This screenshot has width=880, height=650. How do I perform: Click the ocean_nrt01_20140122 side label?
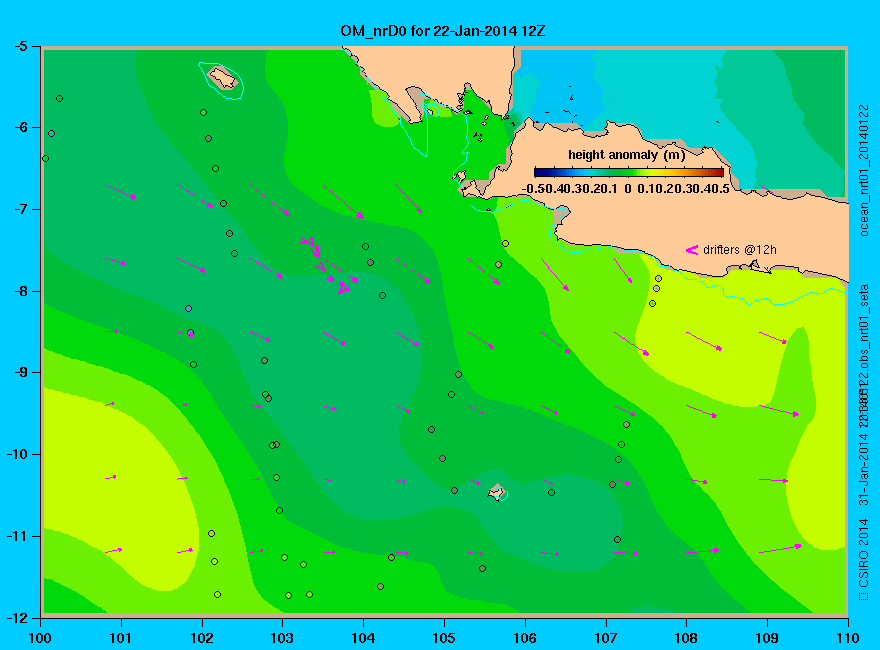coord(864,170)
